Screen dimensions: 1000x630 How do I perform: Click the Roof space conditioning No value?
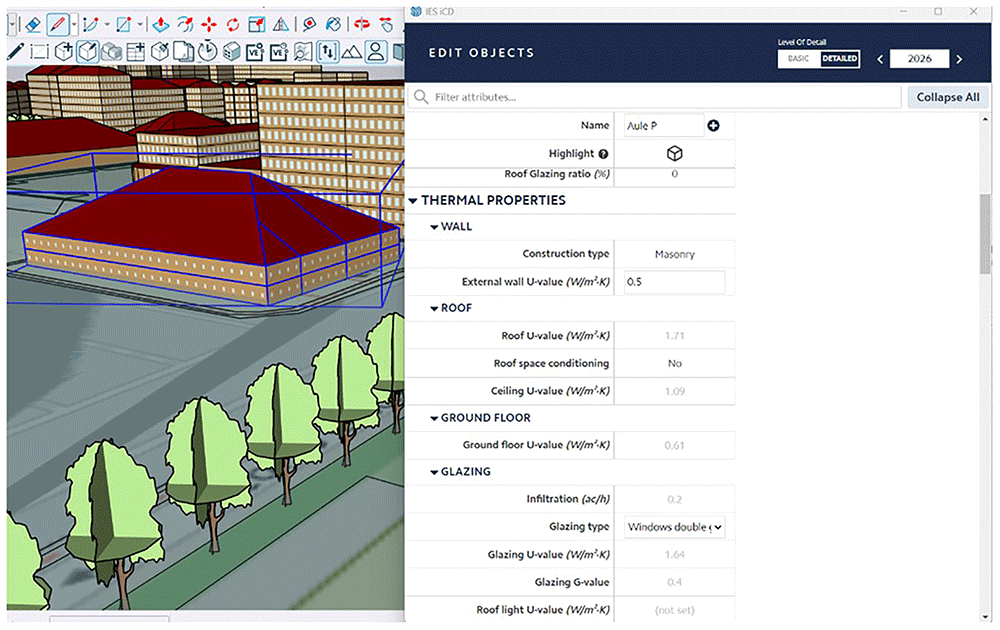pyautogui.click(x=675, y=363)
